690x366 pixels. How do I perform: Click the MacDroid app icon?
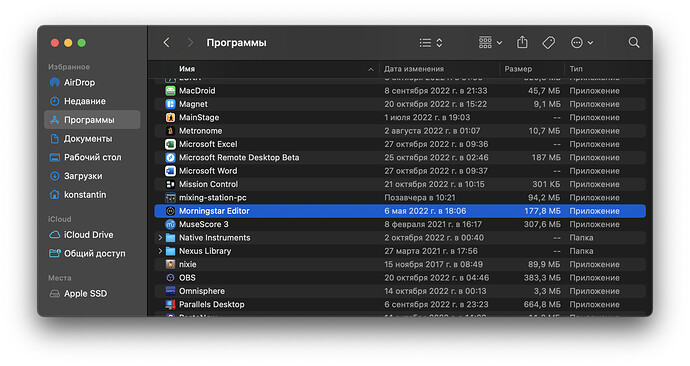tap(170, 91)
